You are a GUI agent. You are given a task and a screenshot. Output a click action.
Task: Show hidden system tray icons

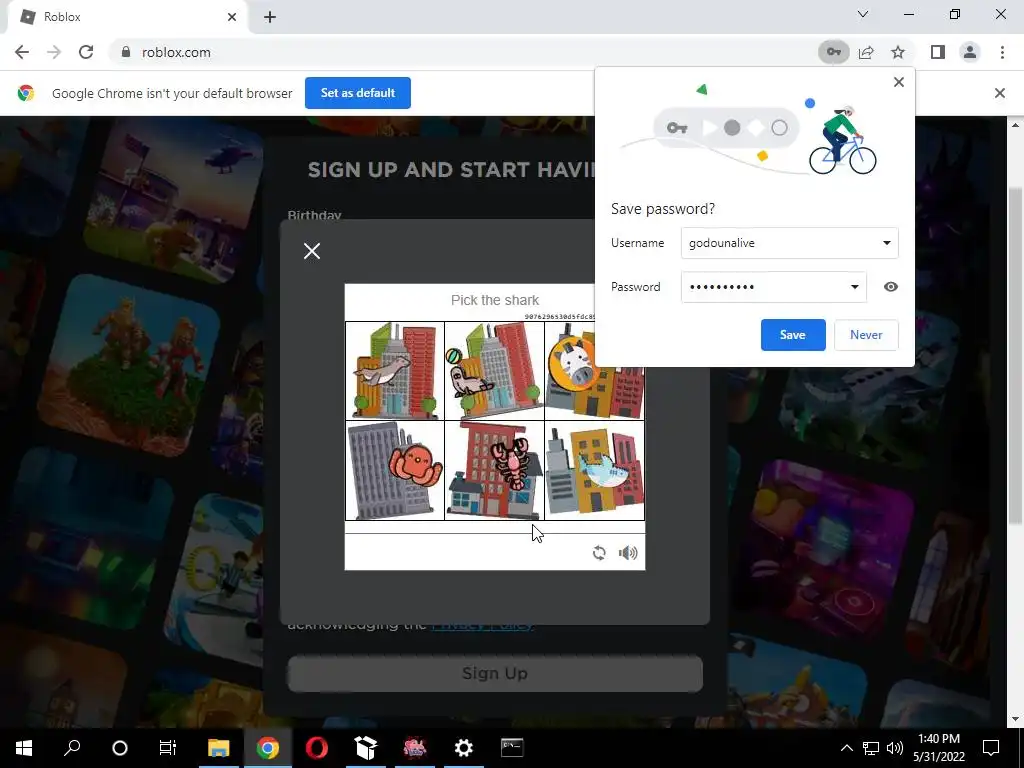tap(846, 748)
